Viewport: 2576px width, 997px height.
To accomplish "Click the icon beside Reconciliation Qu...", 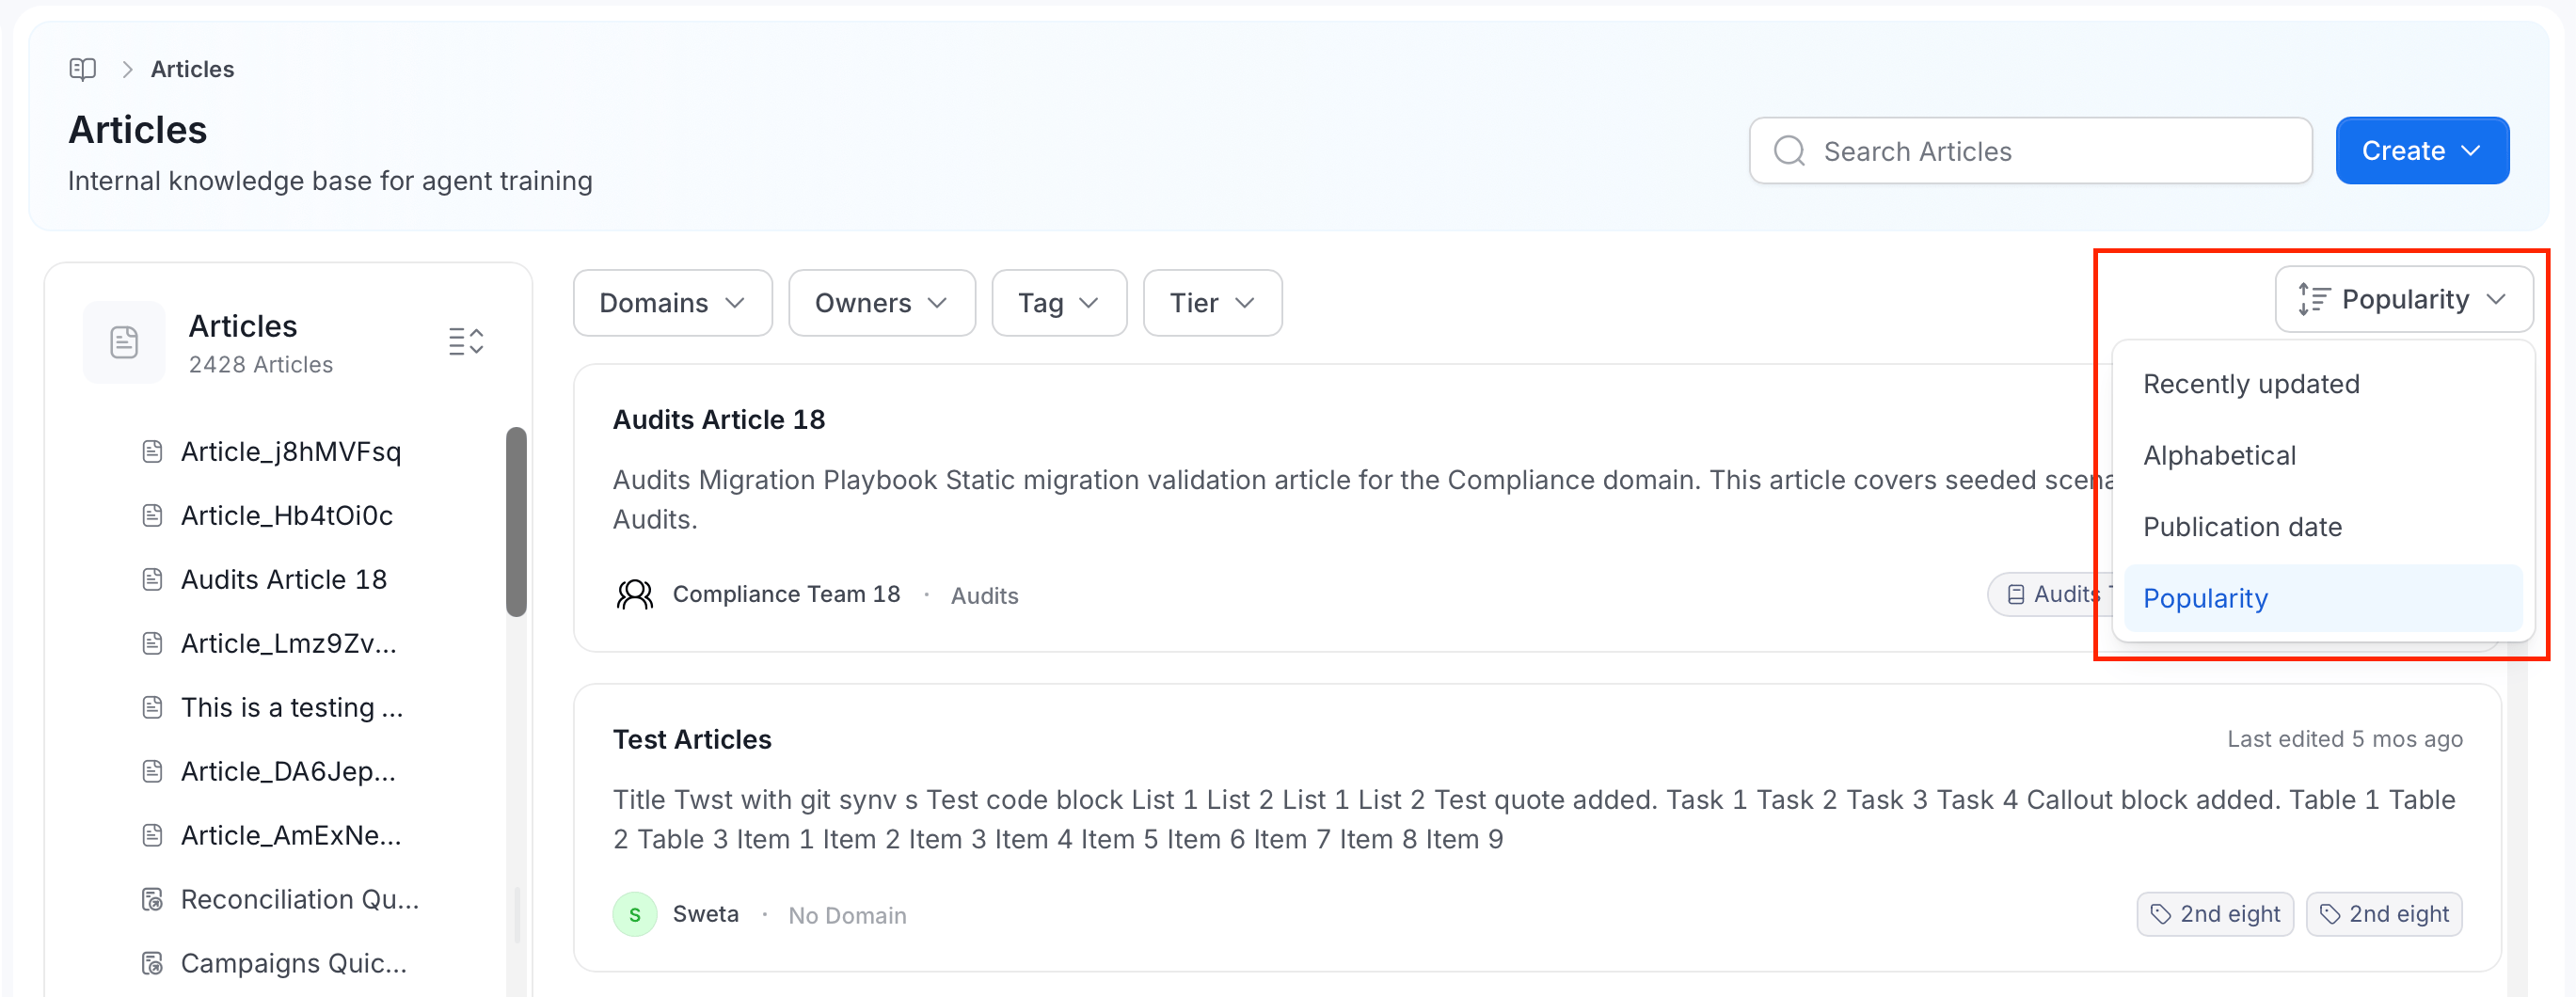I will (x=152, y=900).
